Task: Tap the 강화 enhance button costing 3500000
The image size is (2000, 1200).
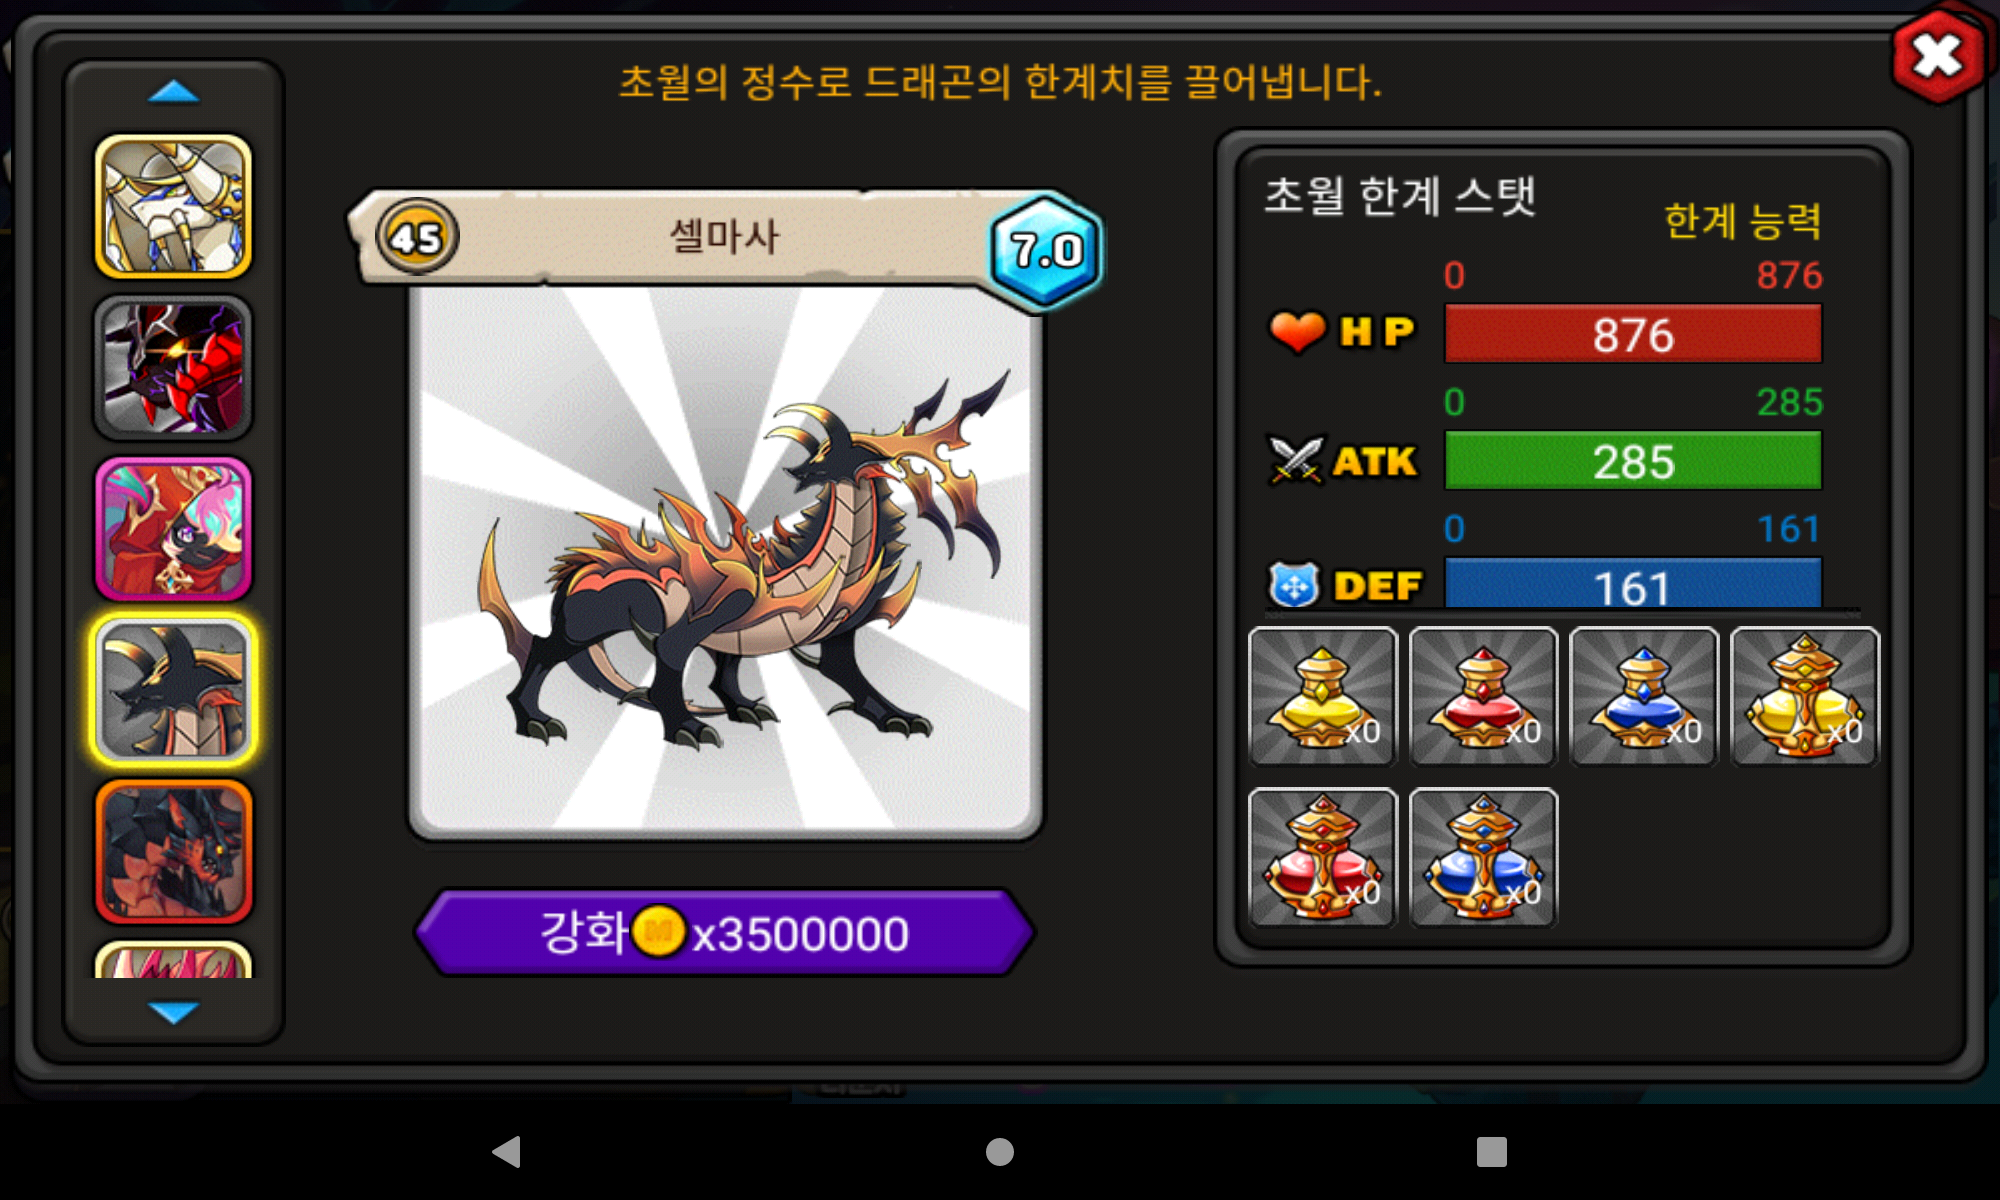Action: tap(724, 933)
